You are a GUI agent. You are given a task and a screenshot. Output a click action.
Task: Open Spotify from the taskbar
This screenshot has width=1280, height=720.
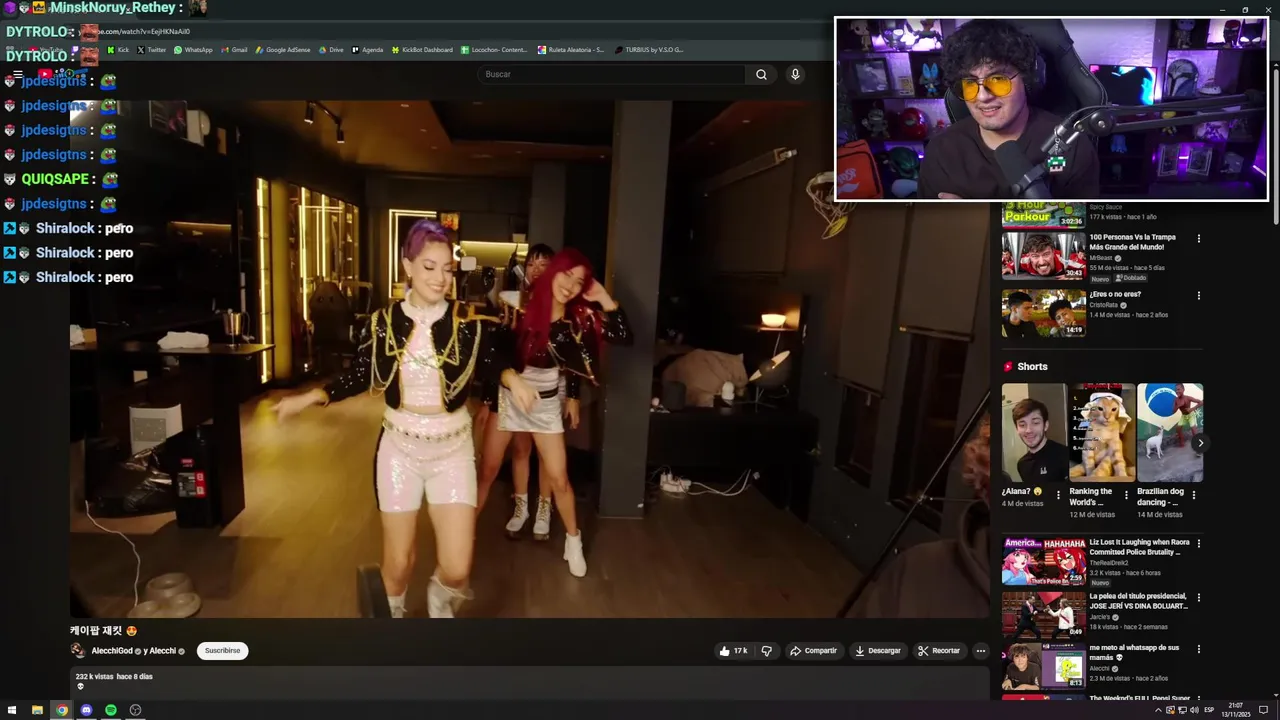111,710
